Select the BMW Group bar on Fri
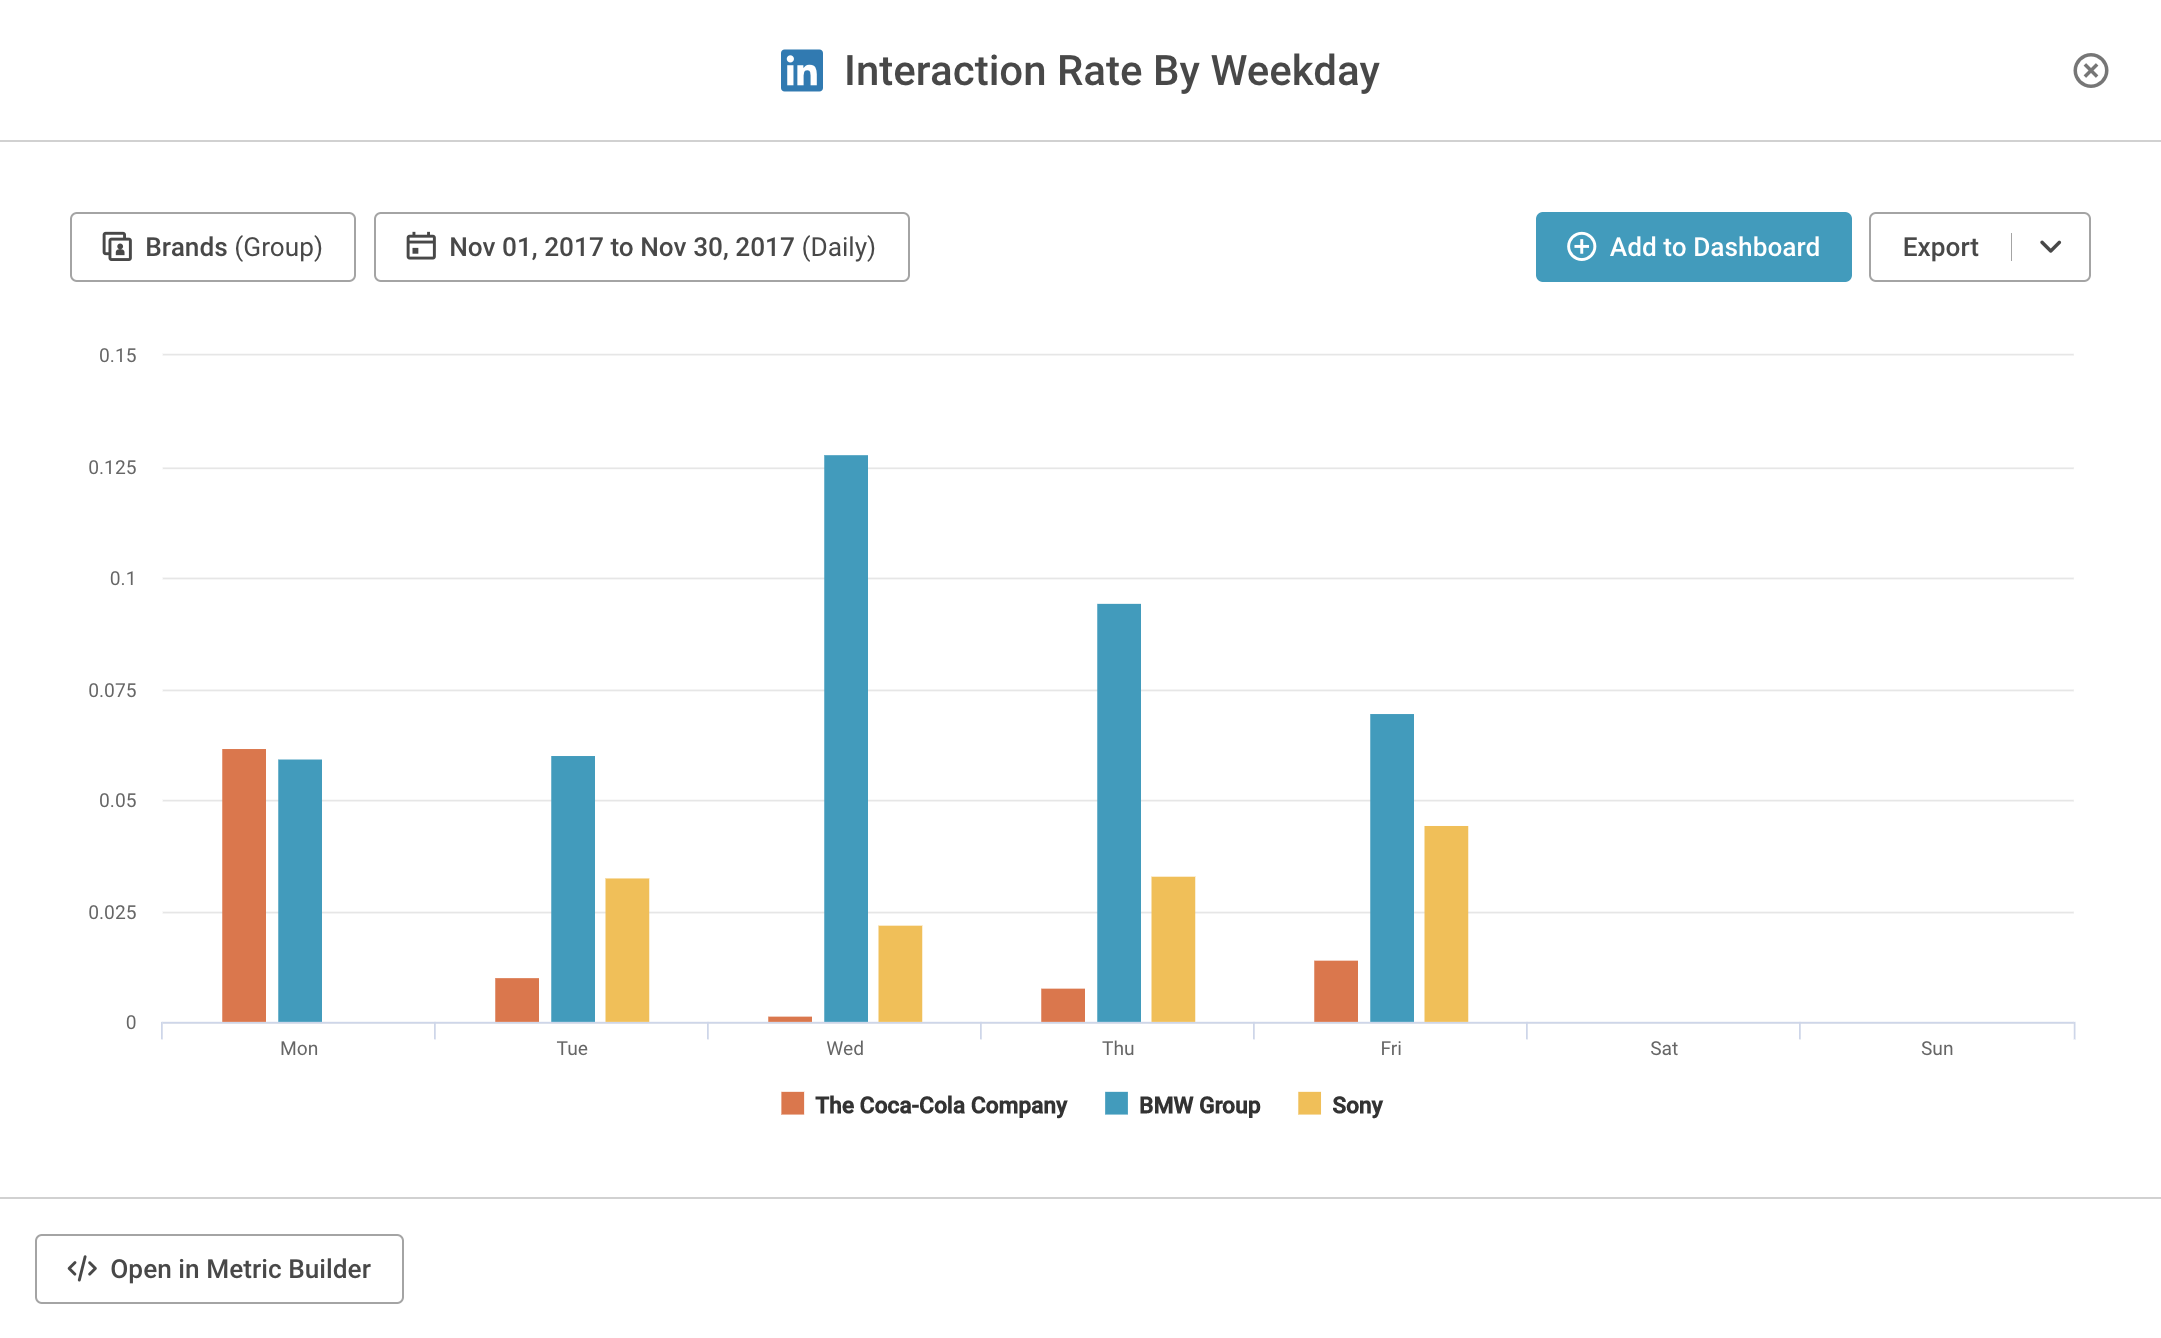 click(1392, 868)
